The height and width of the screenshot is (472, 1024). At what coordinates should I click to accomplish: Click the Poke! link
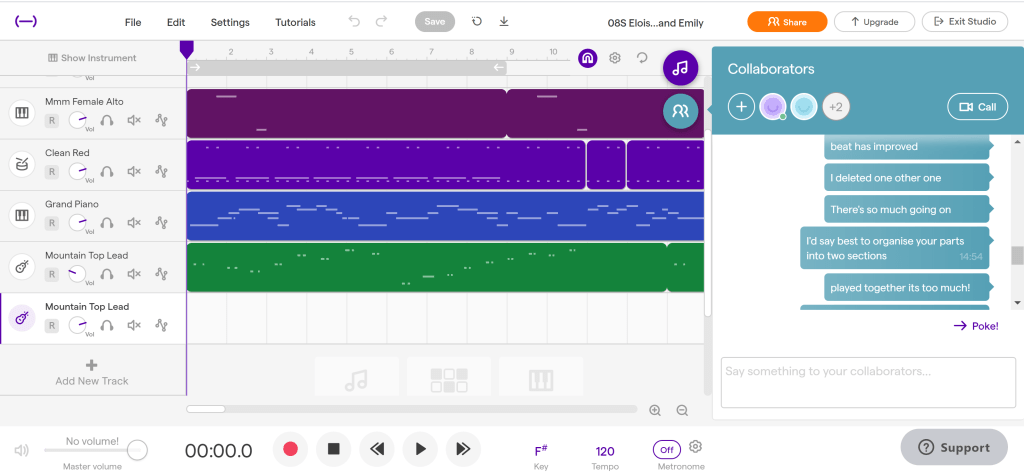[975, 326]
